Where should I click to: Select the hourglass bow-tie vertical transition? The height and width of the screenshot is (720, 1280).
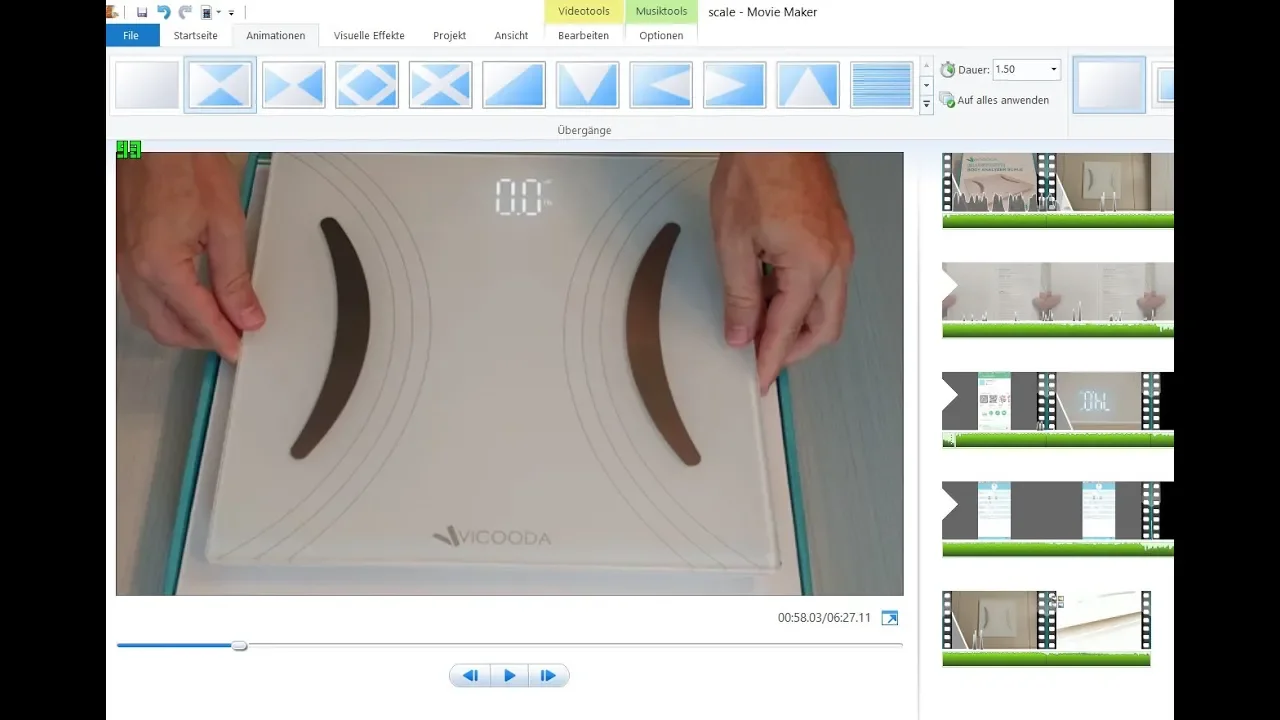click(x=220, y=84)
